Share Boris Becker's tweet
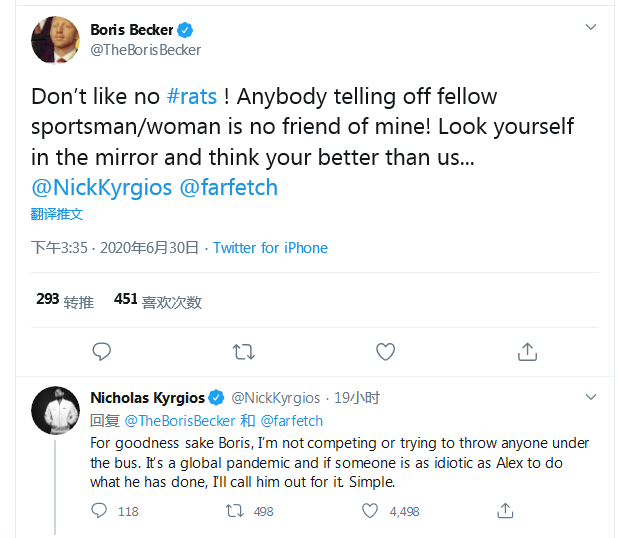Viewport: 618px width, 538px height. (x=528, y=351)
